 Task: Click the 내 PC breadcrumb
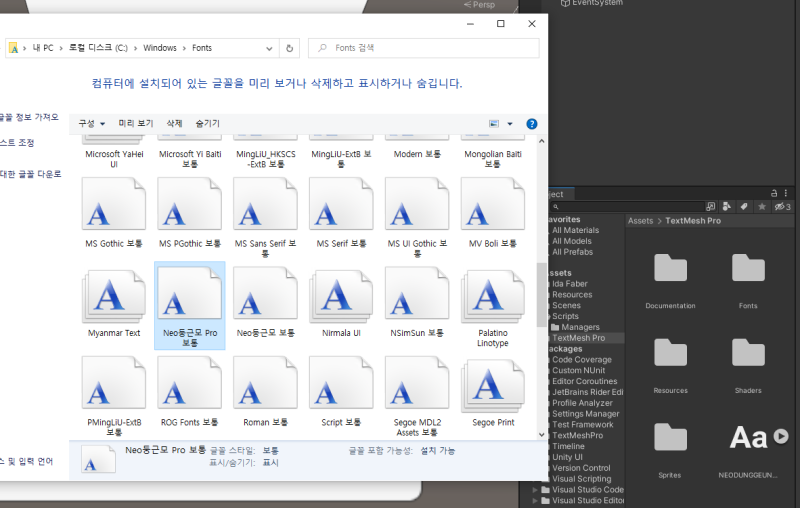43,48
